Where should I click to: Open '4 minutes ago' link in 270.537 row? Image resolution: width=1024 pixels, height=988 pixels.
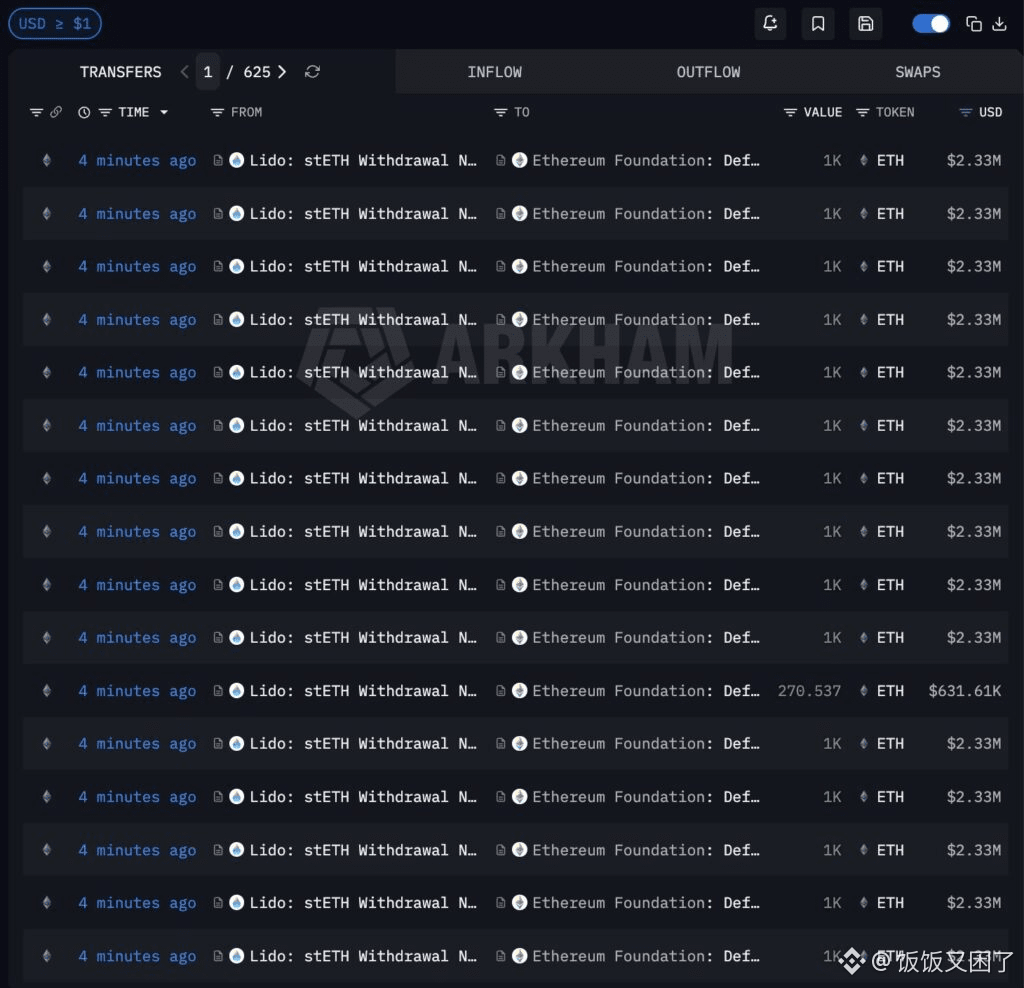click(137, 691)
